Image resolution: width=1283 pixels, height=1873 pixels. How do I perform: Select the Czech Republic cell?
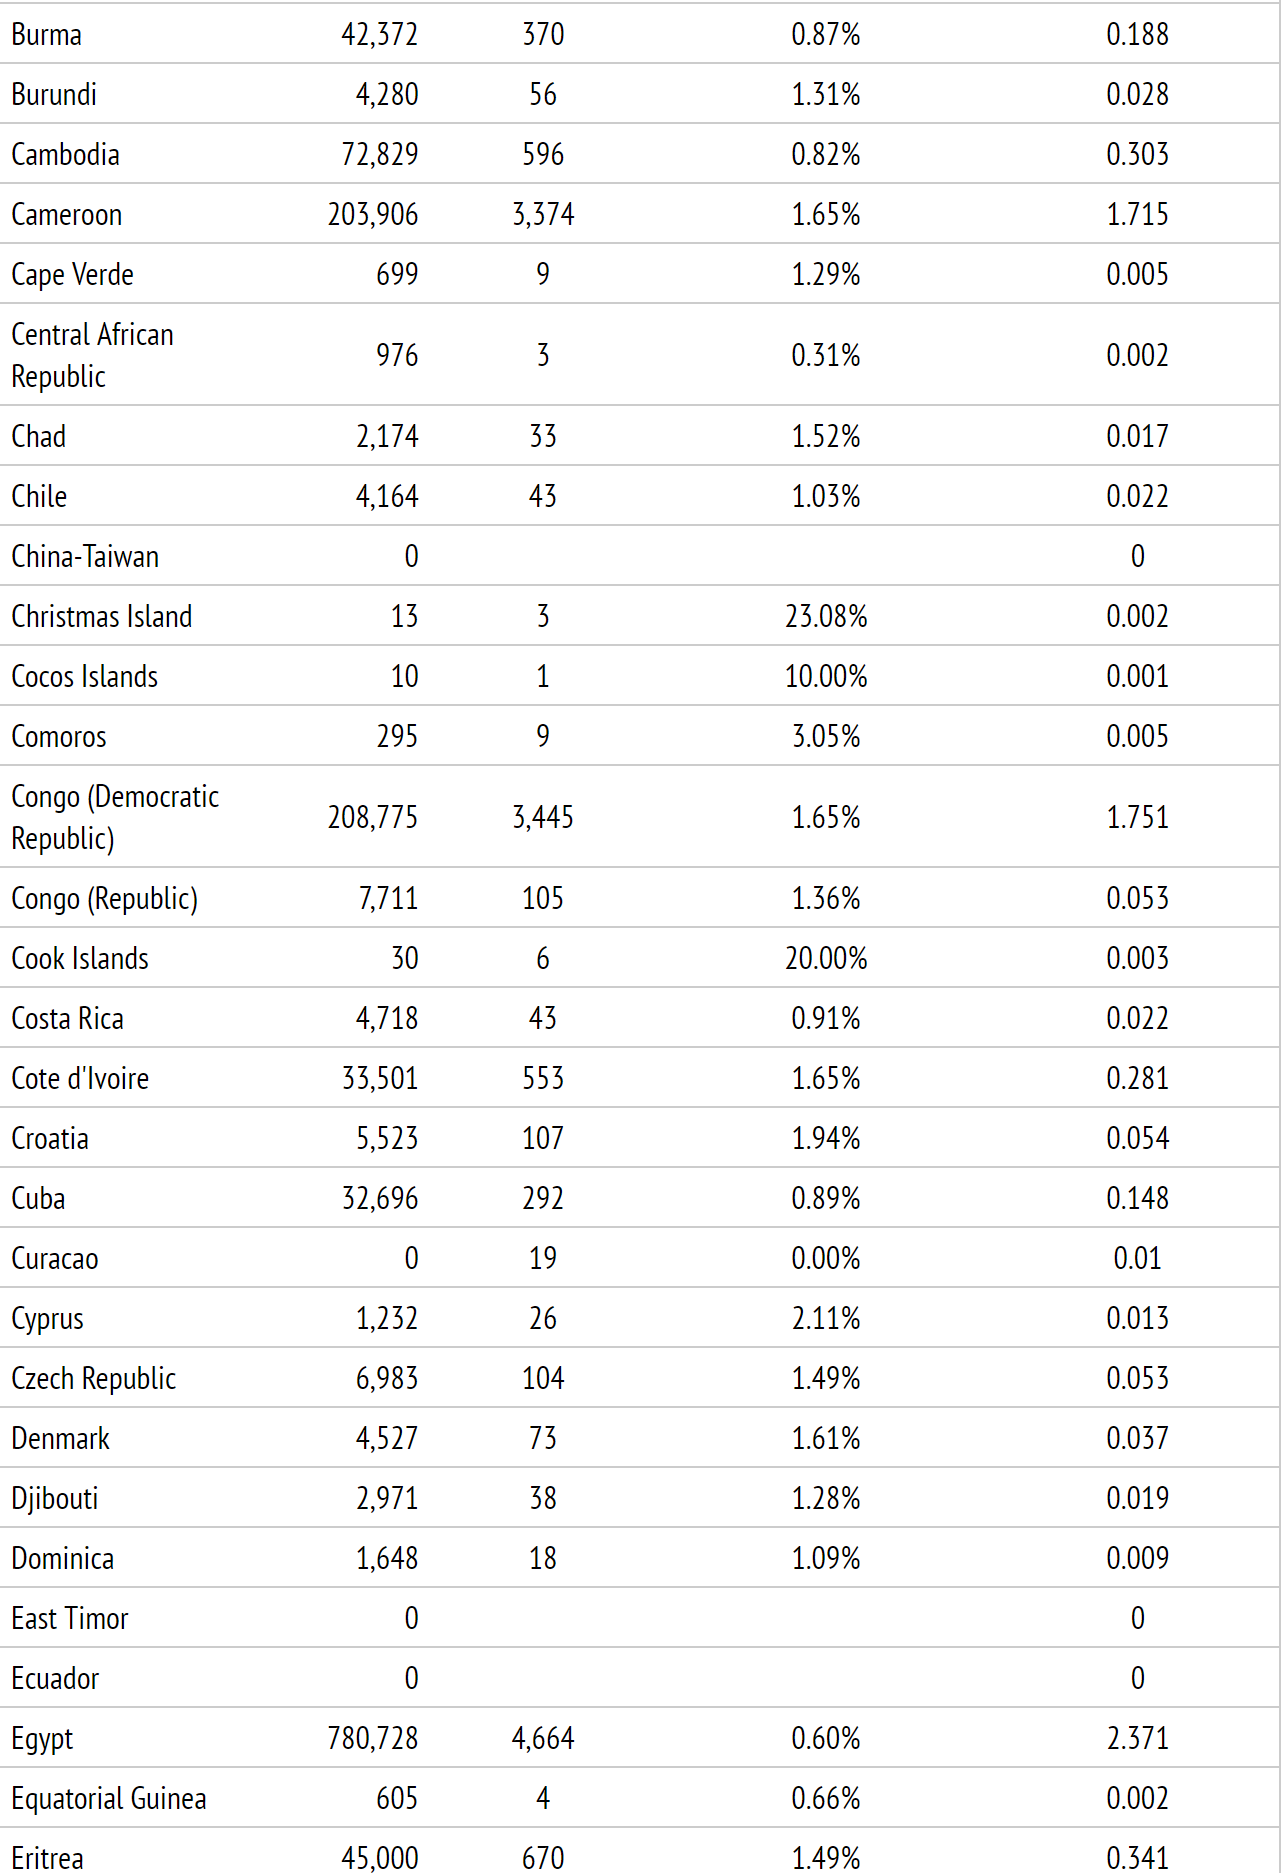94,1379
